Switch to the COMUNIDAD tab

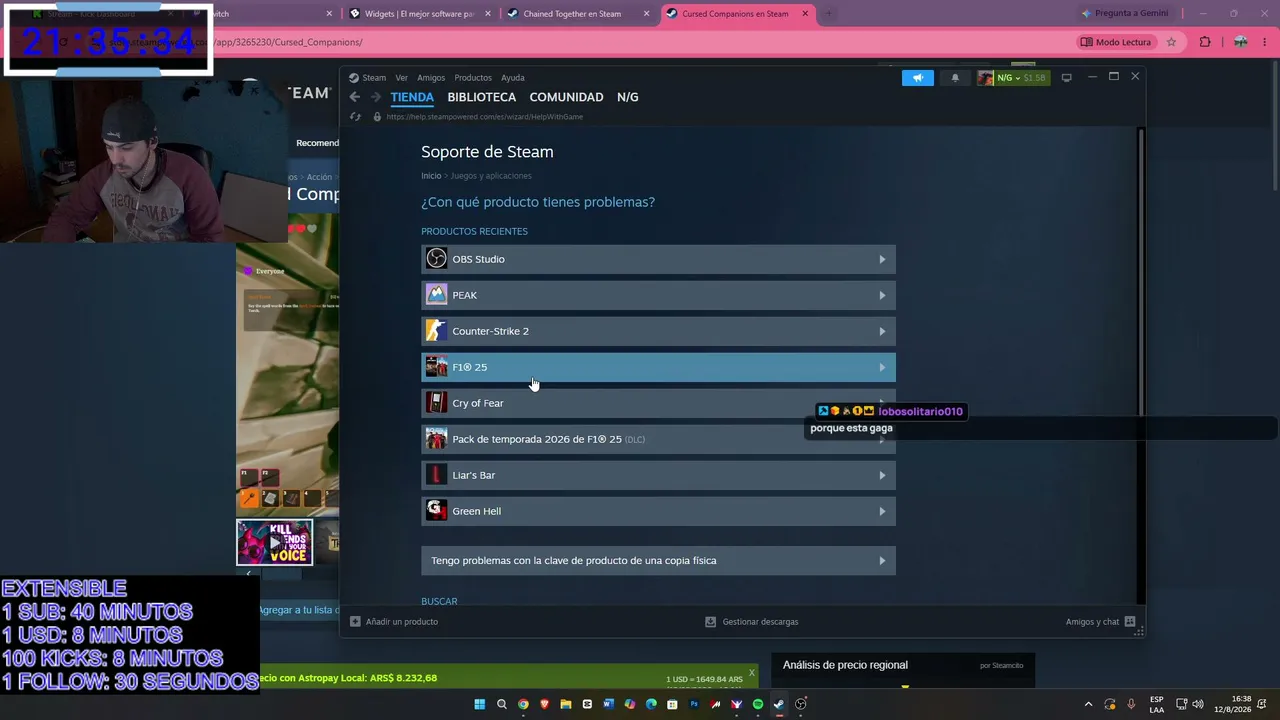(x=566, y=97)
